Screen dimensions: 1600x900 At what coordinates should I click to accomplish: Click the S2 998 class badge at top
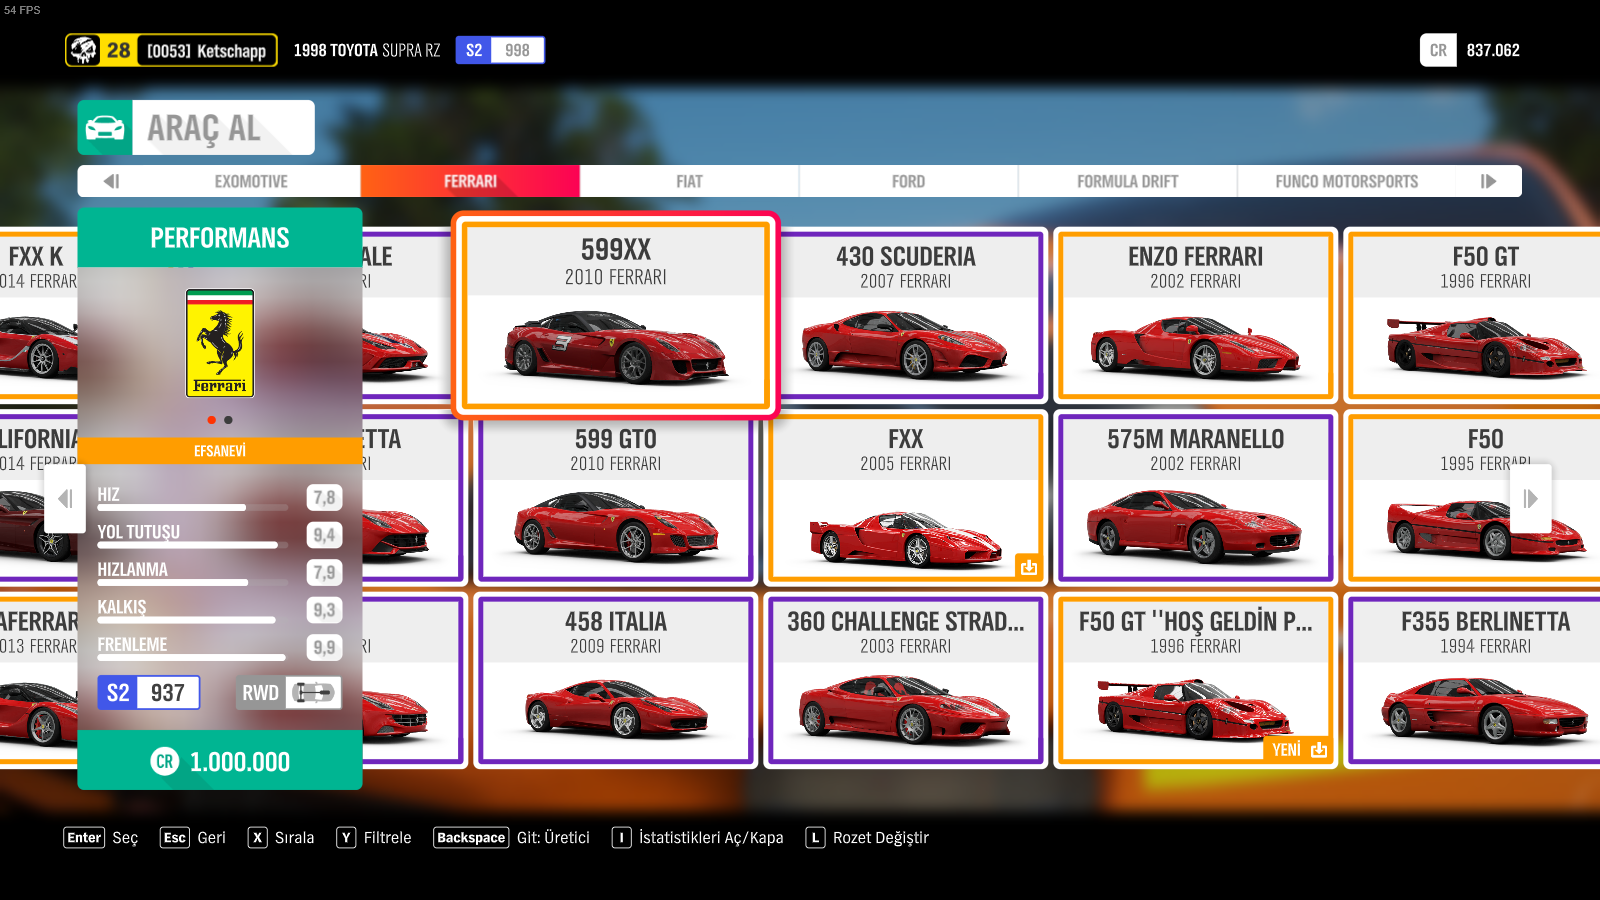point(500,50)
